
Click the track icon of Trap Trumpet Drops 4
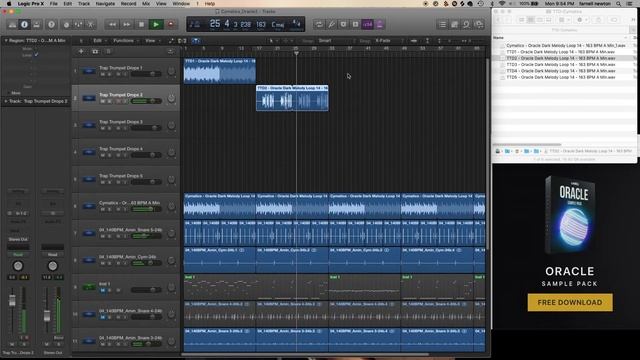(89, 152)
